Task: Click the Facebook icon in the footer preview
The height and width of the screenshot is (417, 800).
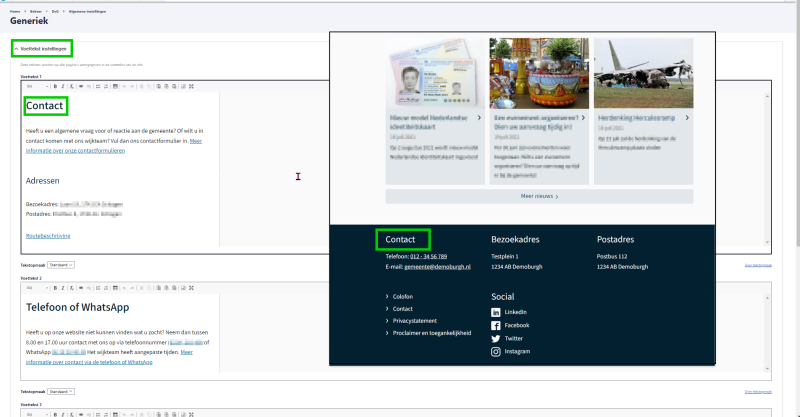Action: tap(496, 326)
